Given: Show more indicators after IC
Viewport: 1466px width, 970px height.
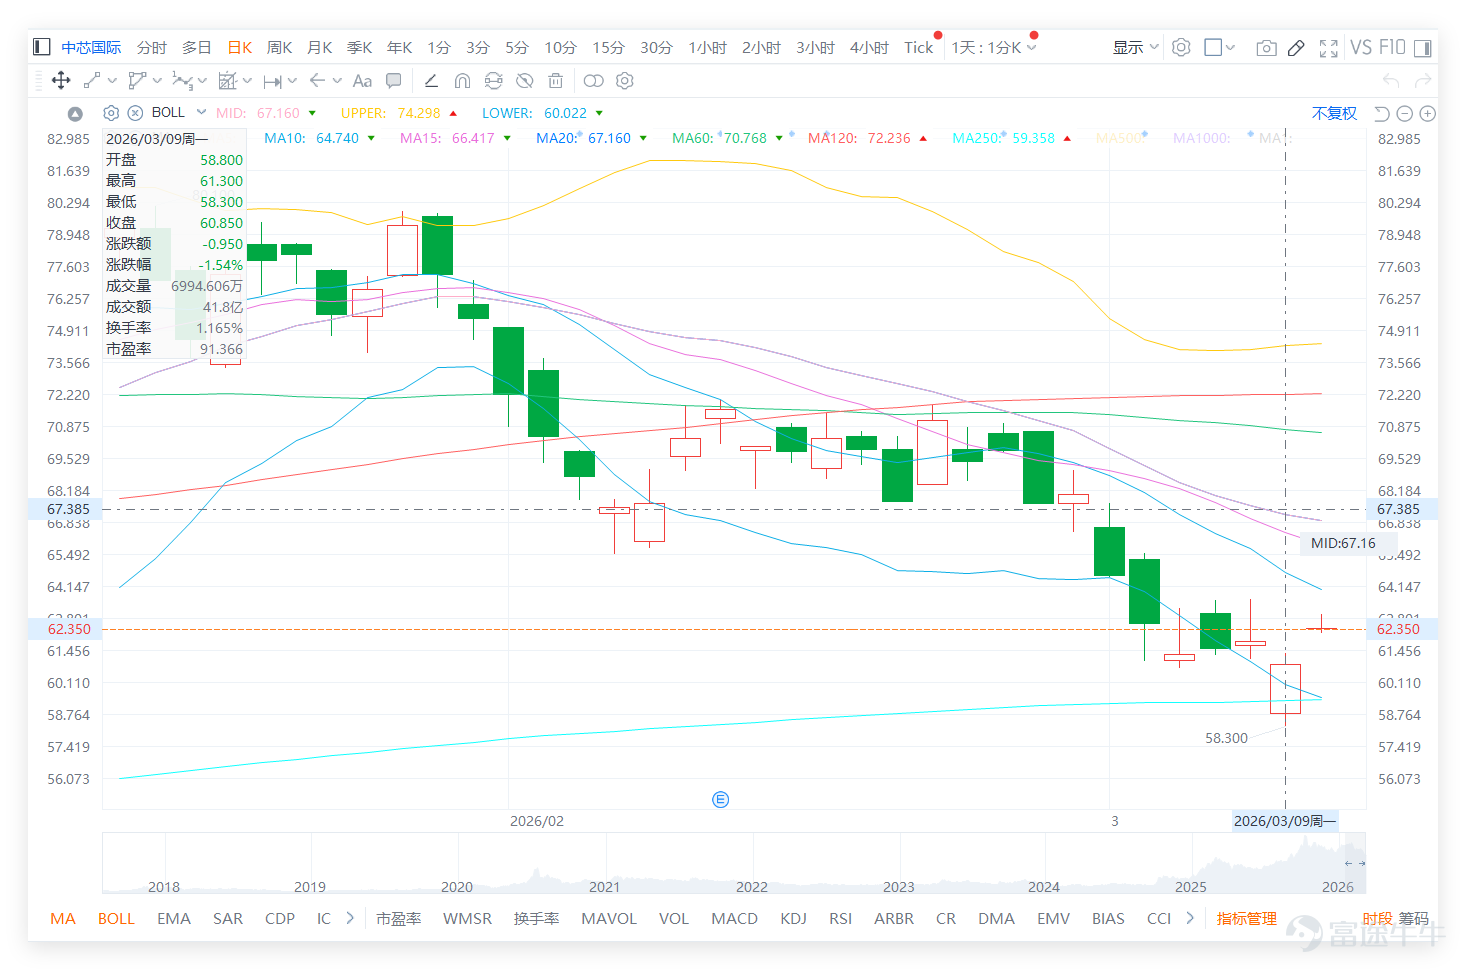Looking at the screenshot, I should pos(350,917).
